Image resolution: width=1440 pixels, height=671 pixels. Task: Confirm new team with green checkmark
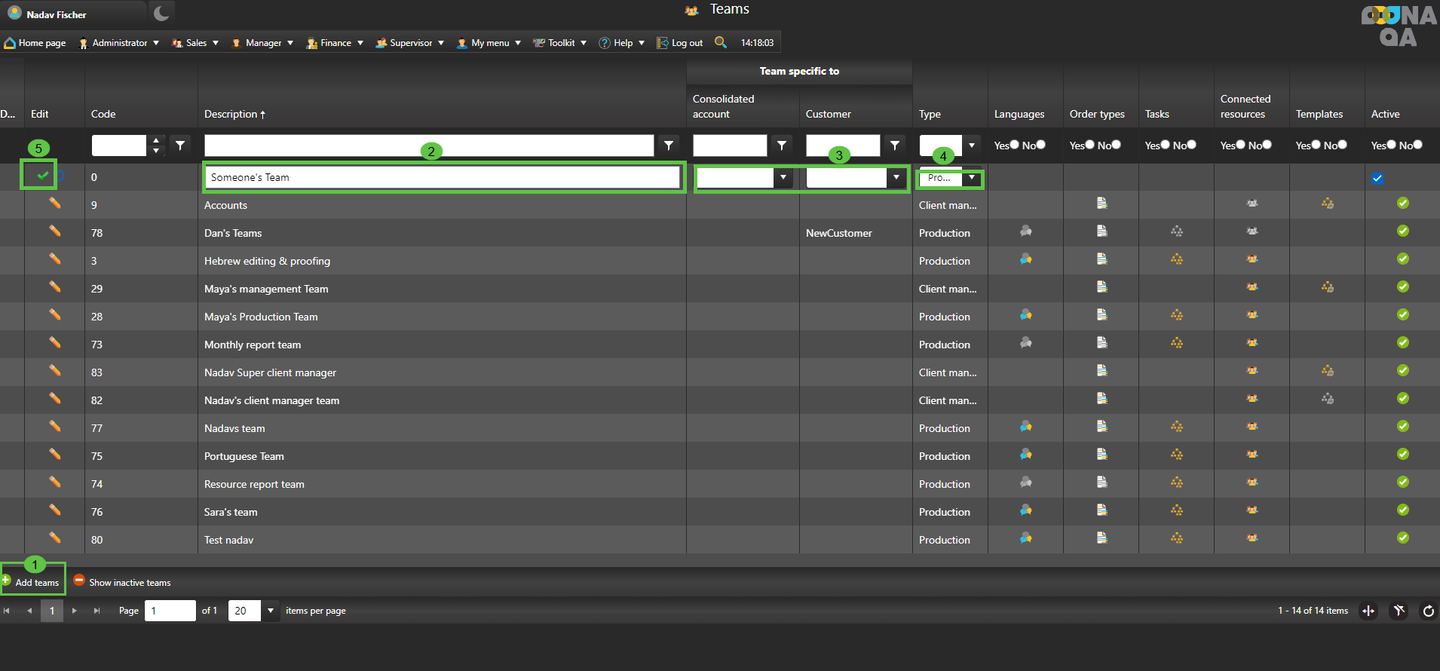tap(43, 176)
